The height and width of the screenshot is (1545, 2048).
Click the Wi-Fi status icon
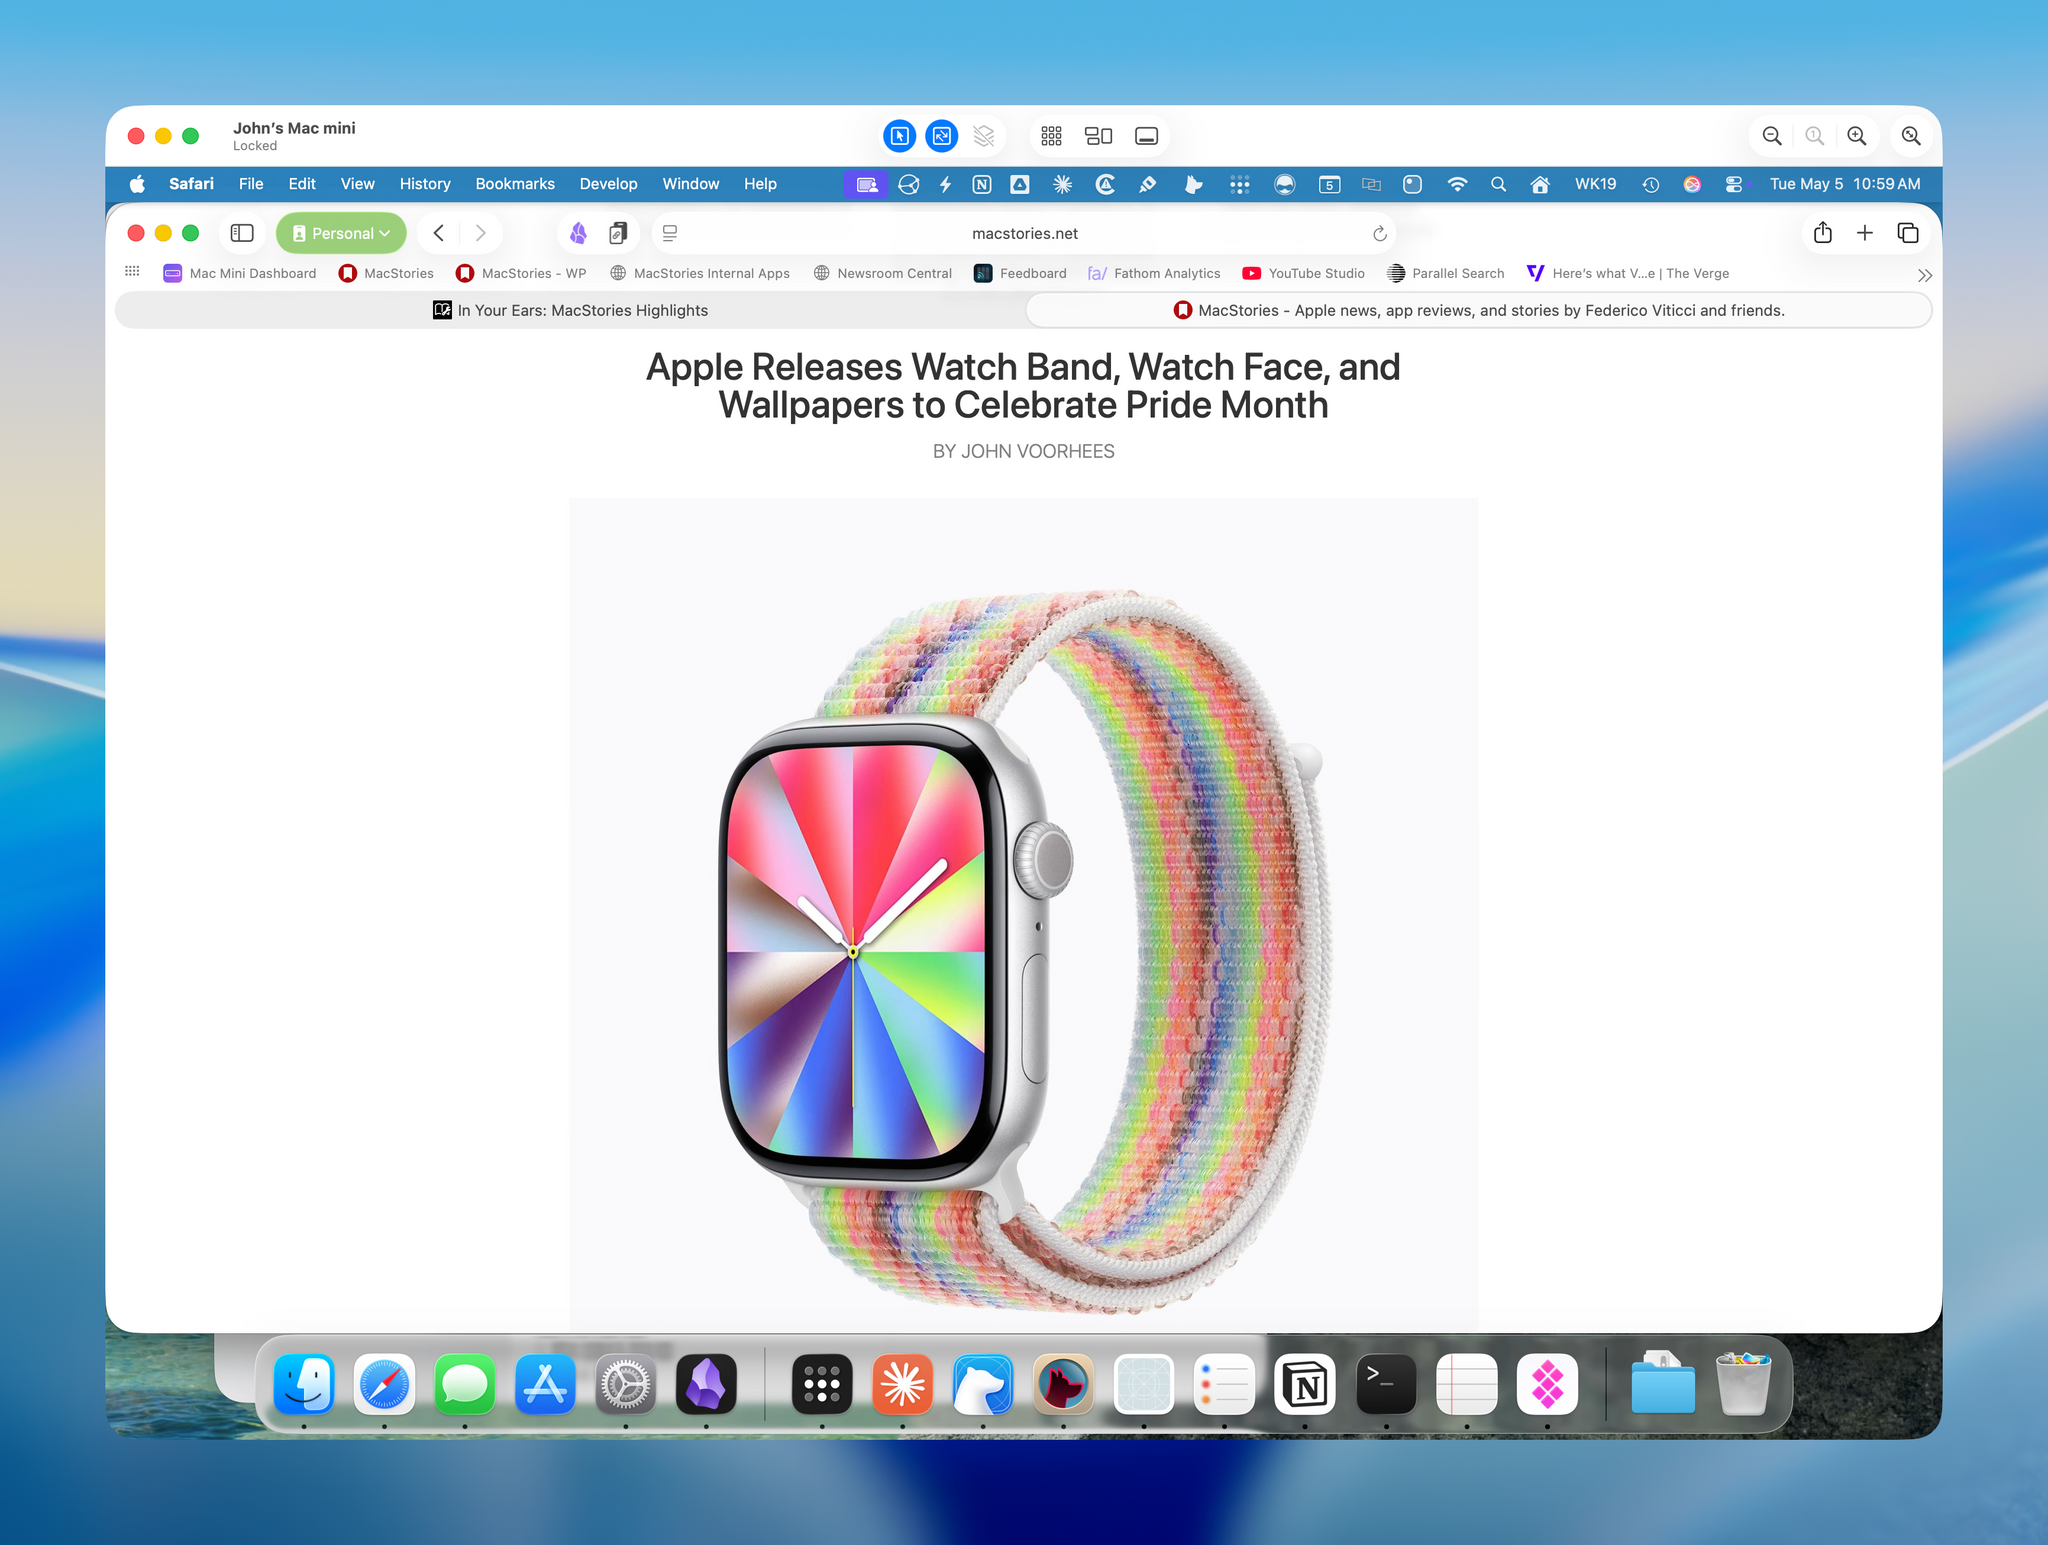[x=1457, y=184]
